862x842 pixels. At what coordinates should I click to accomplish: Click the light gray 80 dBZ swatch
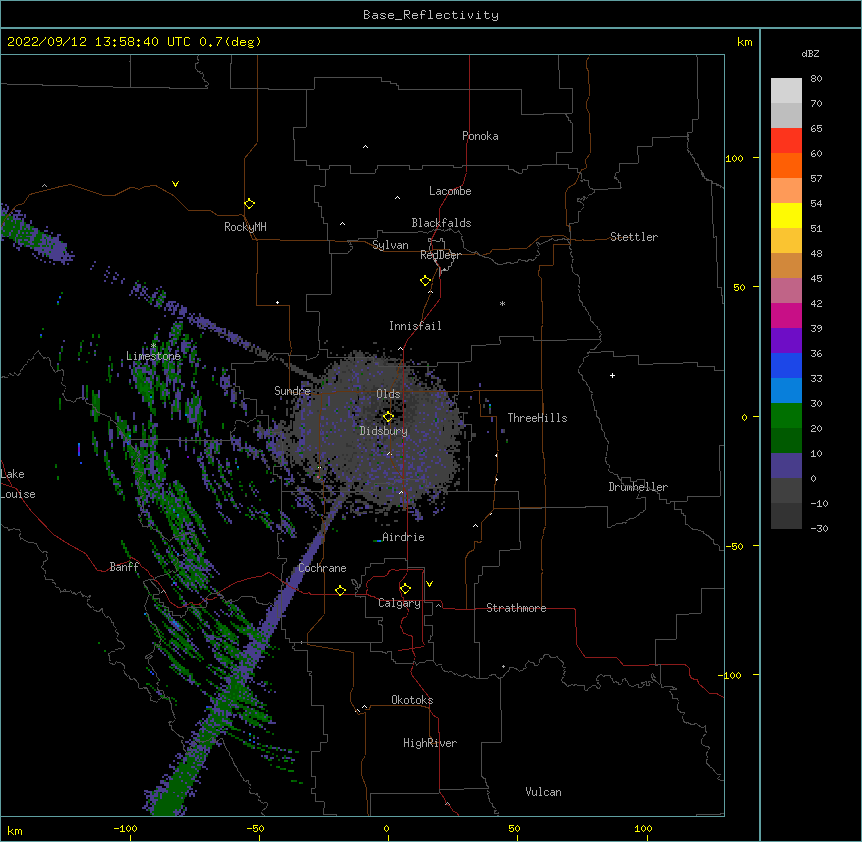[x=786, y=90]
